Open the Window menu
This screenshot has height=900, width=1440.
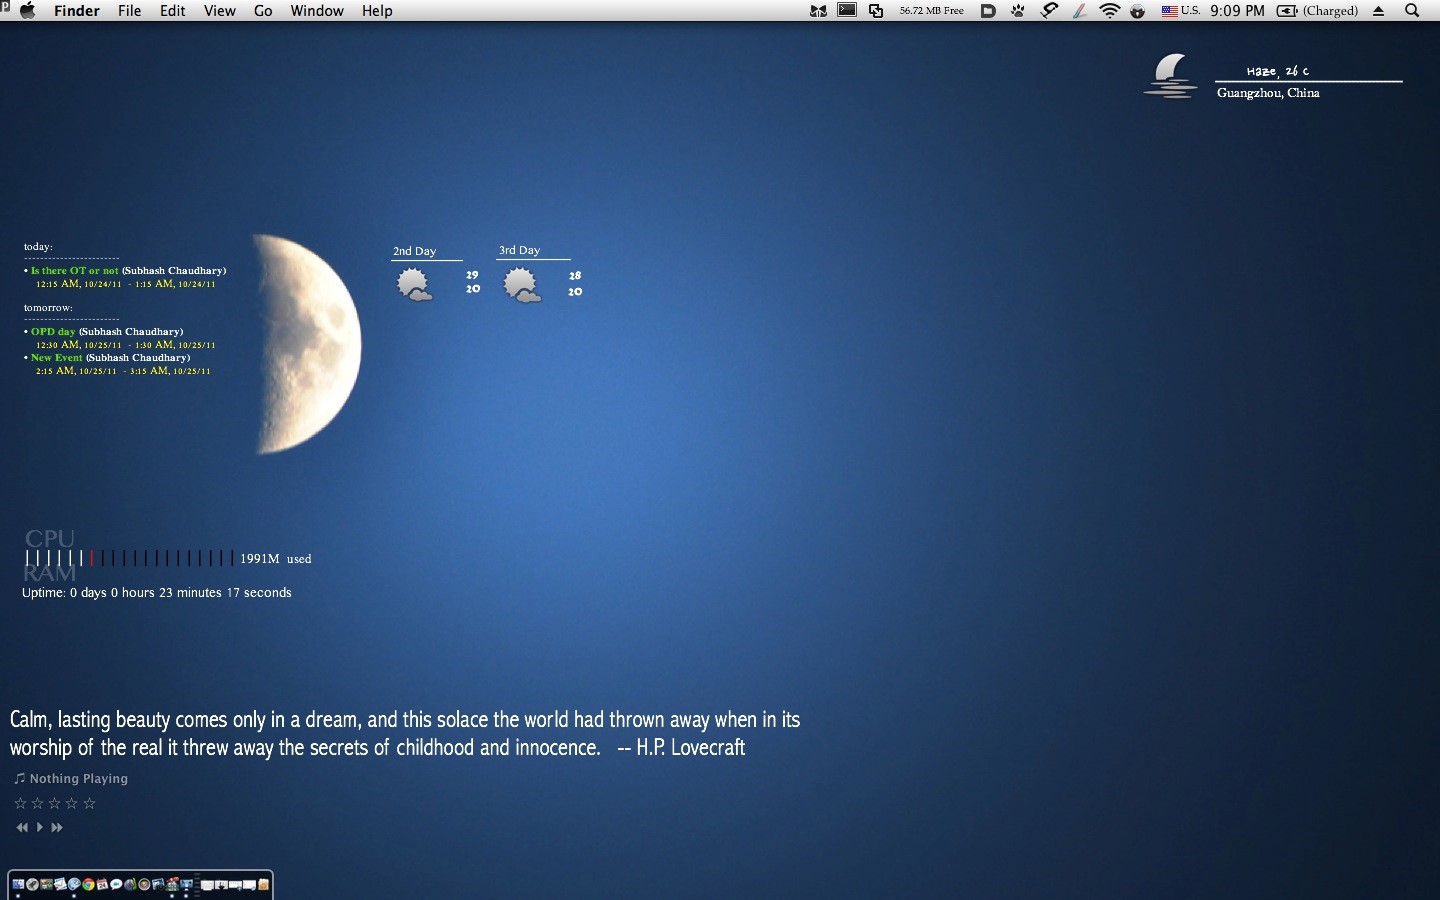pyautogui.click(x=317, y=11)
